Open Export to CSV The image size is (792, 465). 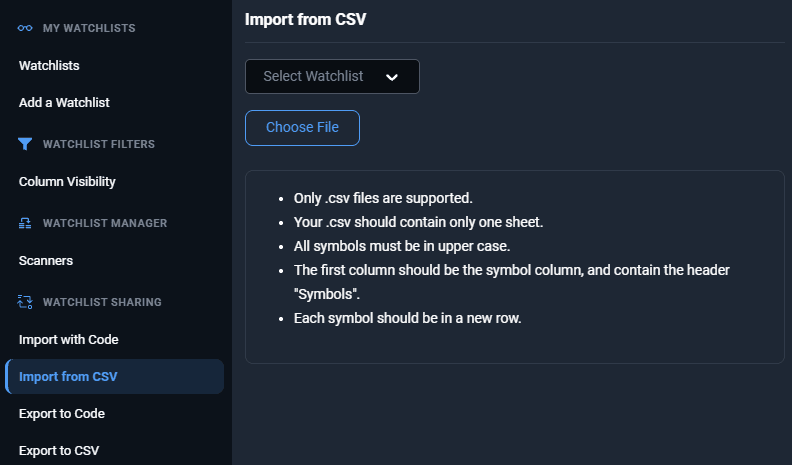(59, 450)
